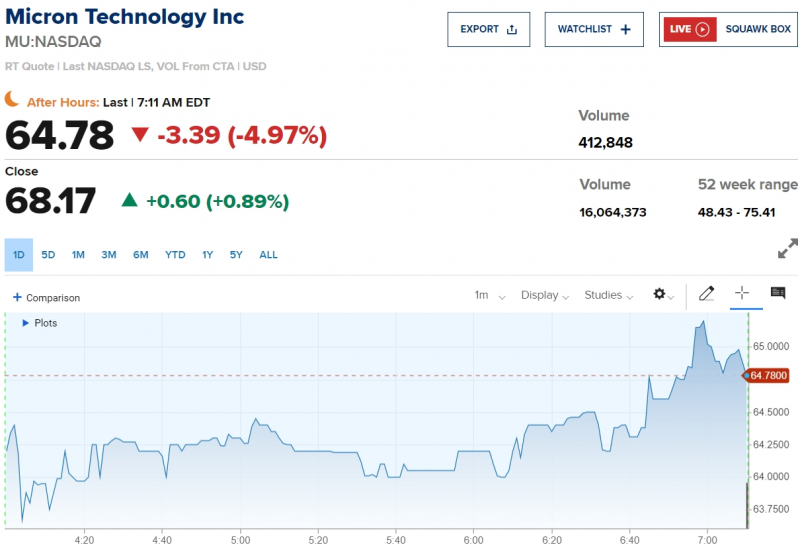
Task: Open the chart comment/news icon
Action: 777,293
